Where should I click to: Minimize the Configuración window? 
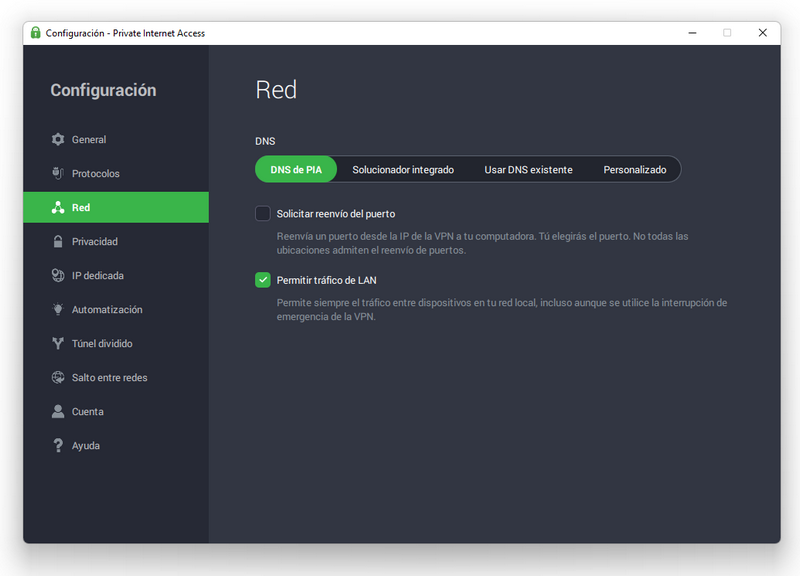click(x=692, y=33)
